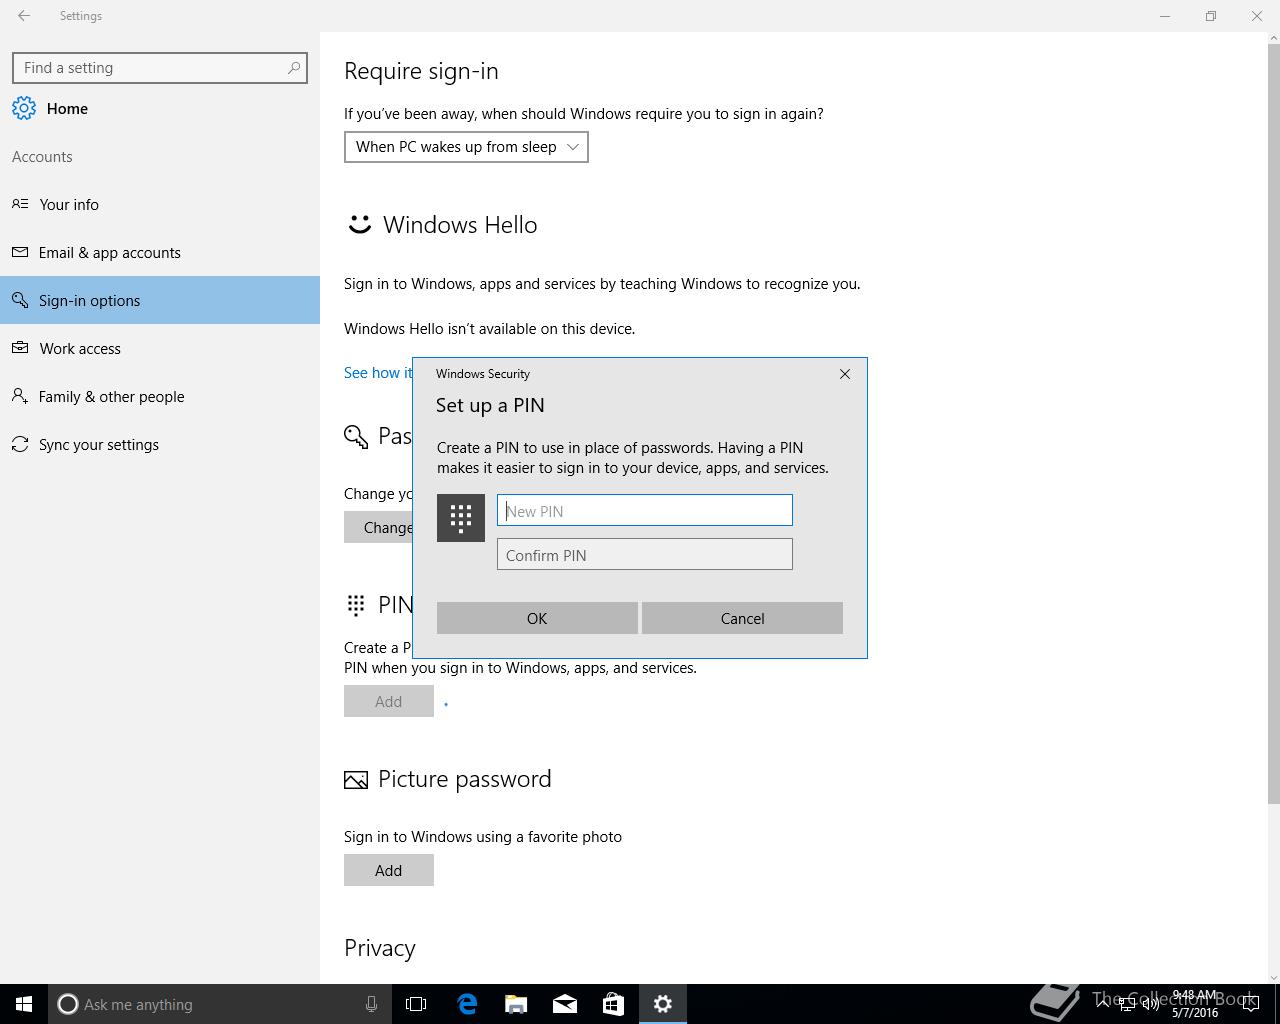Click the PIN section keypad icon
The height and width of the screenshot is (1024, 1280).
coord(356,604)
